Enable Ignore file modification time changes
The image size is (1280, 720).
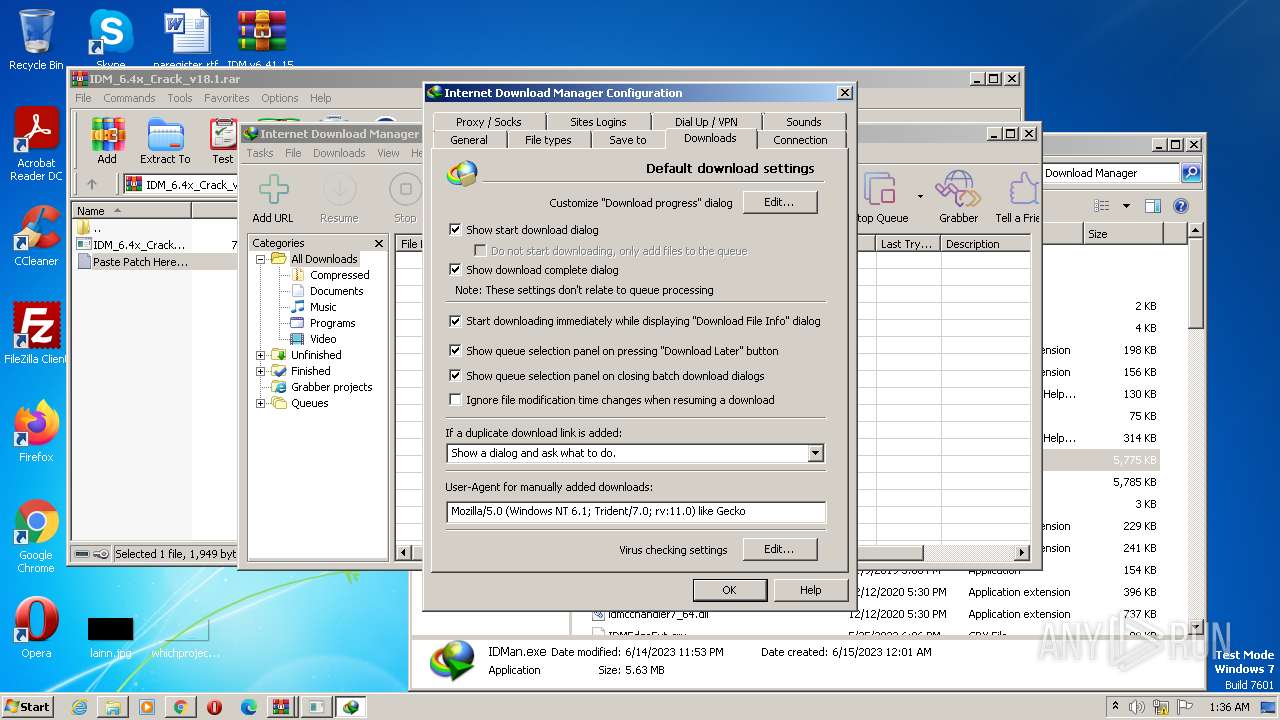456,400
